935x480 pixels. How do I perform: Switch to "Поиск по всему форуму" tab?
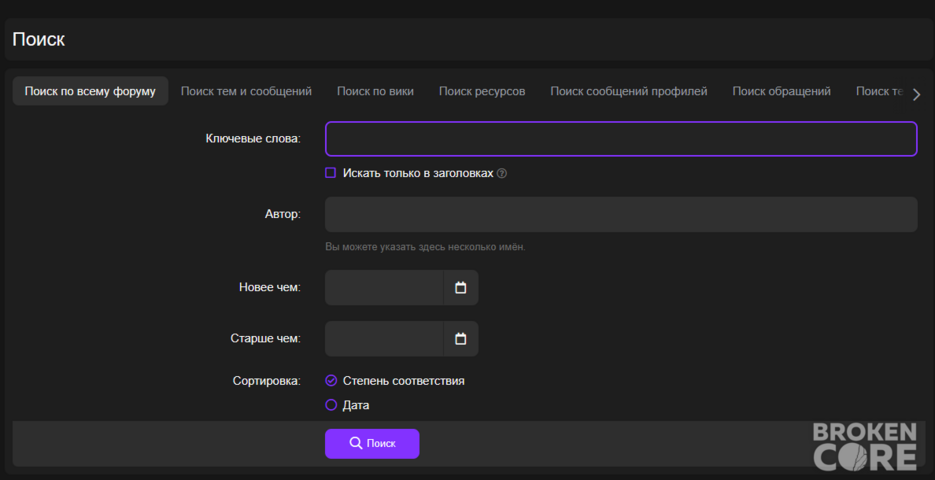pyautogui.click(x=90, y=91)
